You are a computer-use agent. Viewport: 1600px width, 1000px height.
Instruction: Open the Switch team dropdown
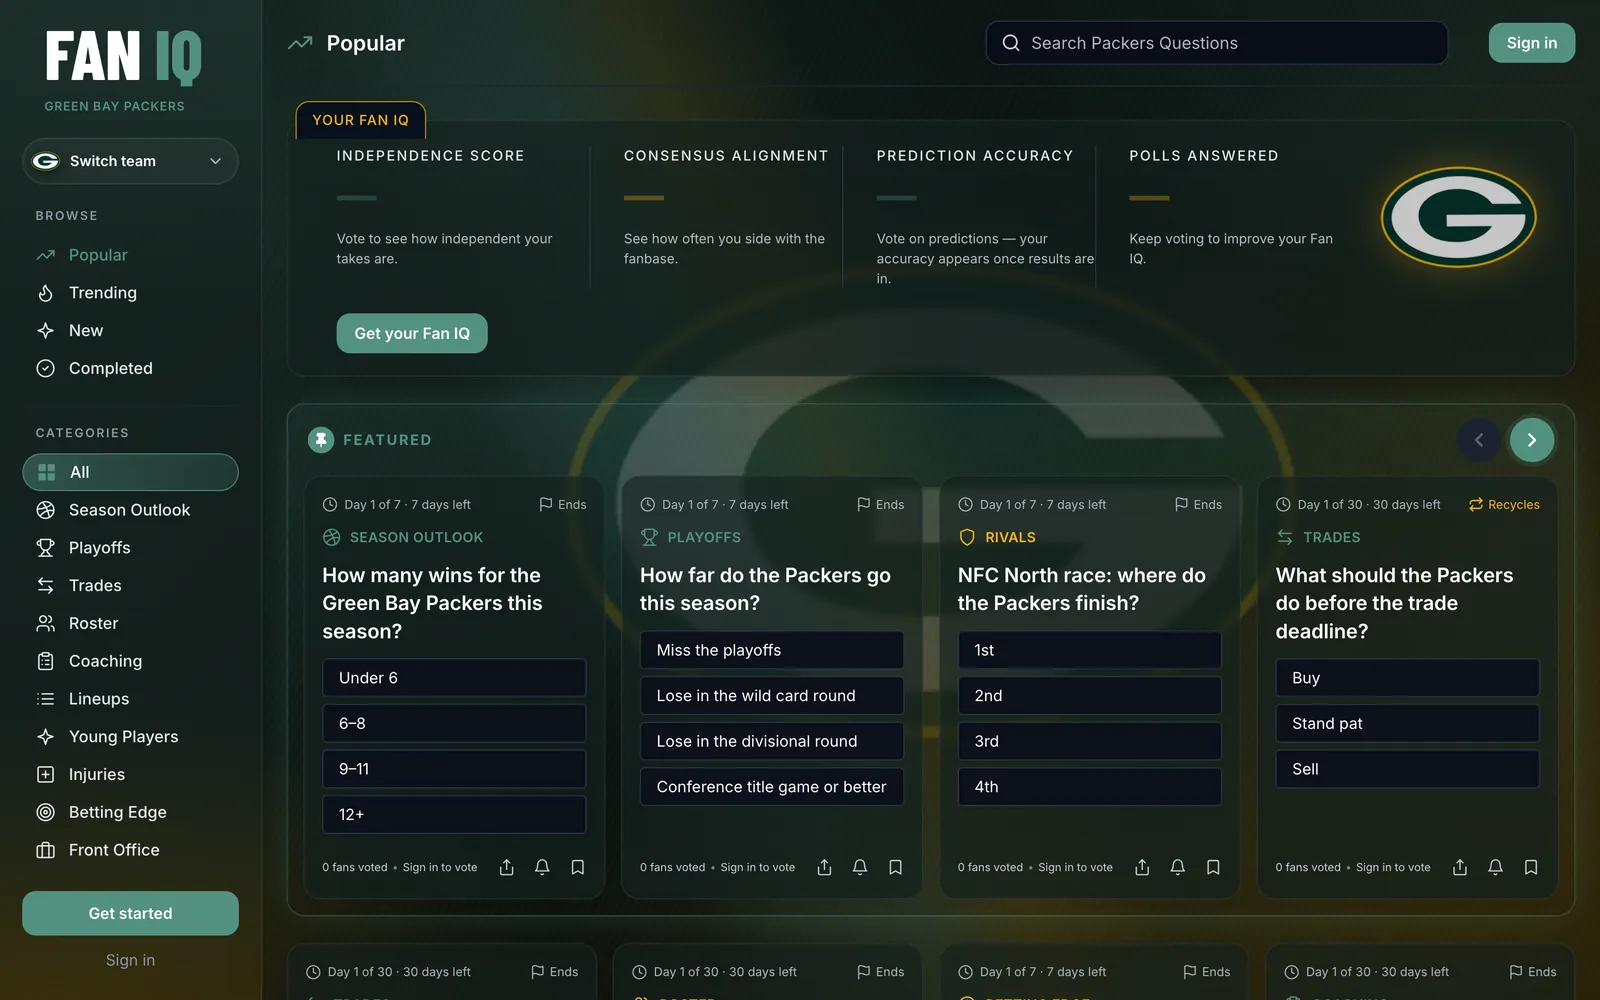tap(130, 161)
